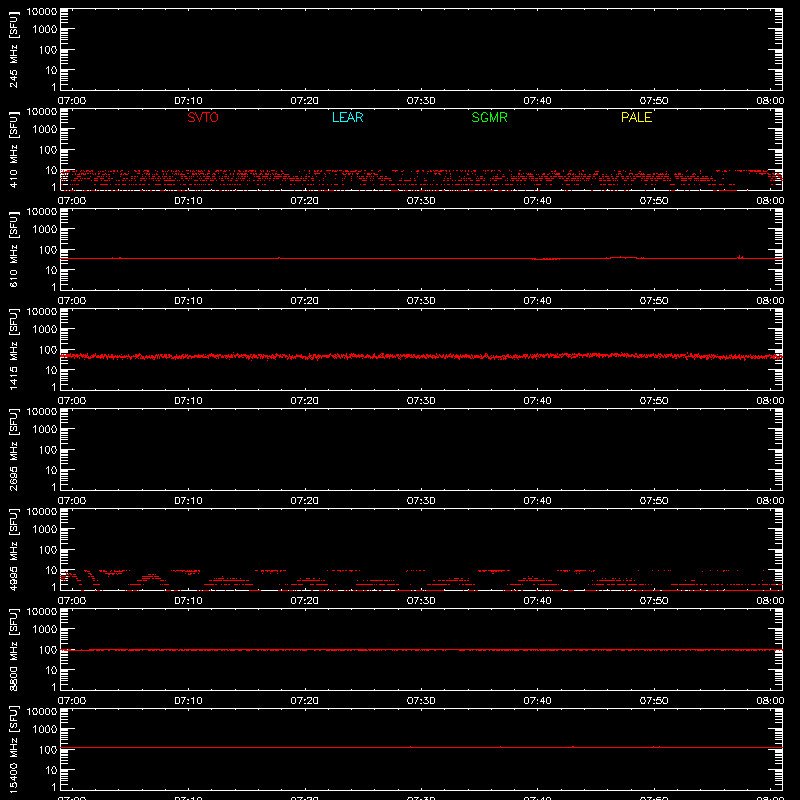Click the red flux trace in the 1415 MHz panel
Screen dimensions: 800x800
(x=421, y=356)
